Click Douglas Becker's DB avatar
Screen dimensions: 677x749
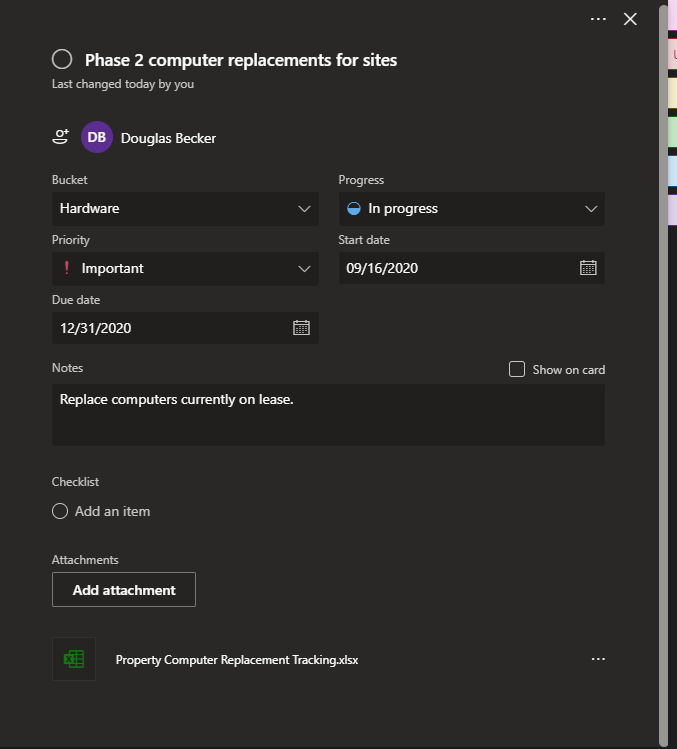pos(97,138)
